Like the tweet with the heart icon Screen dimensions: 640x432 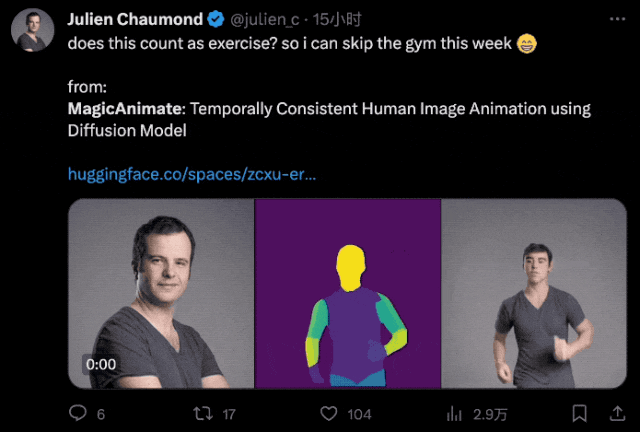coord(328,413)
